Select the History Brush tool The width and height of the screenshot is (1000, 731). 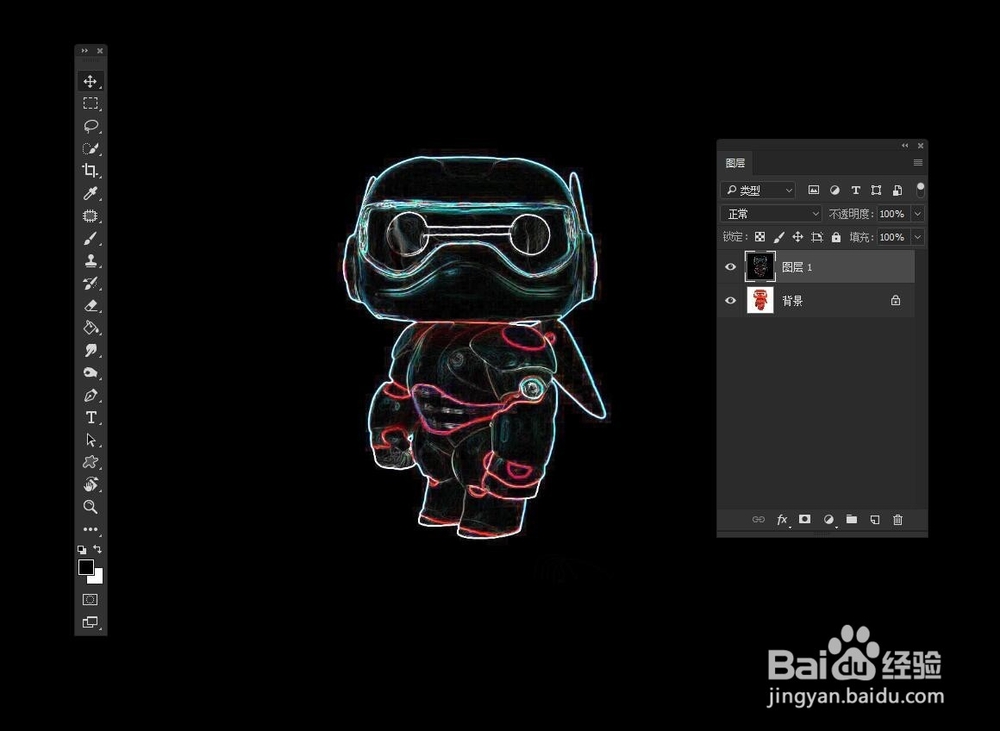coord(90,283)
